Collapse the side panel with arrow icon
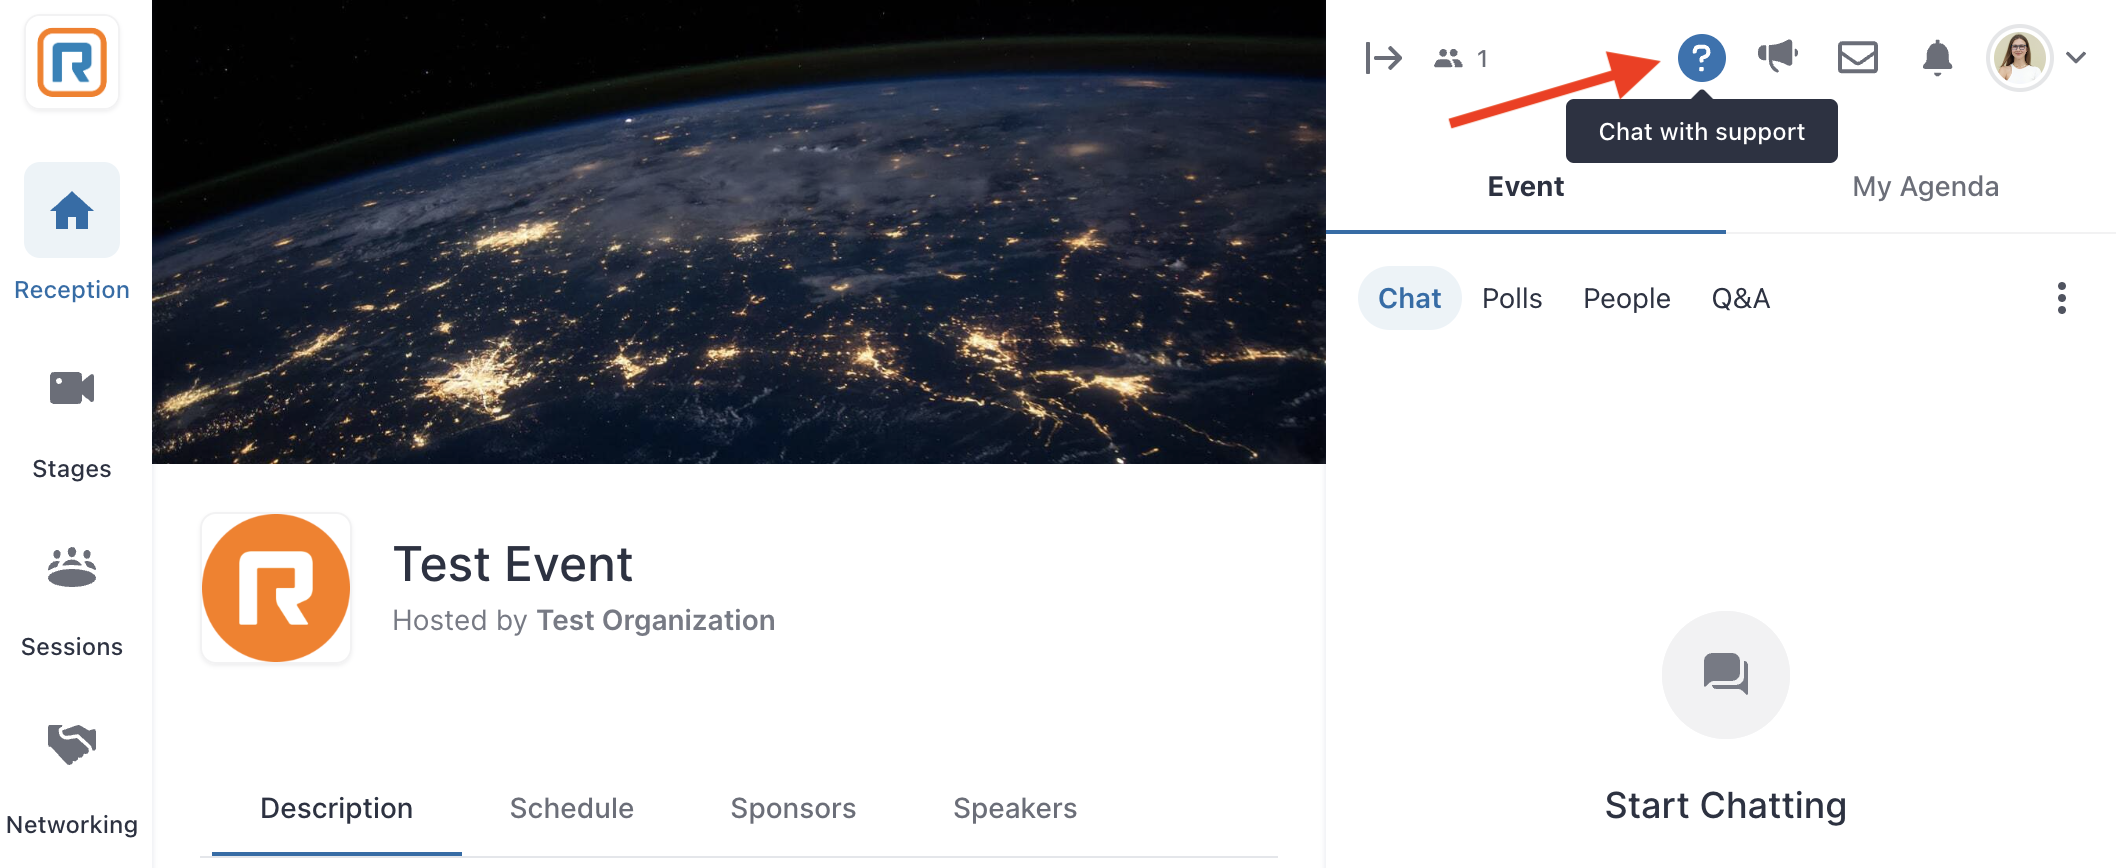 click(x=1384, y=58)
